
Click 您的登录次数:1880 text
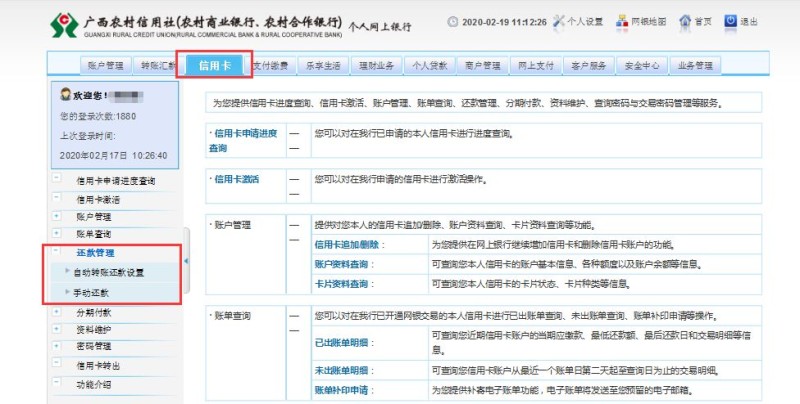(x=98, y=116)
